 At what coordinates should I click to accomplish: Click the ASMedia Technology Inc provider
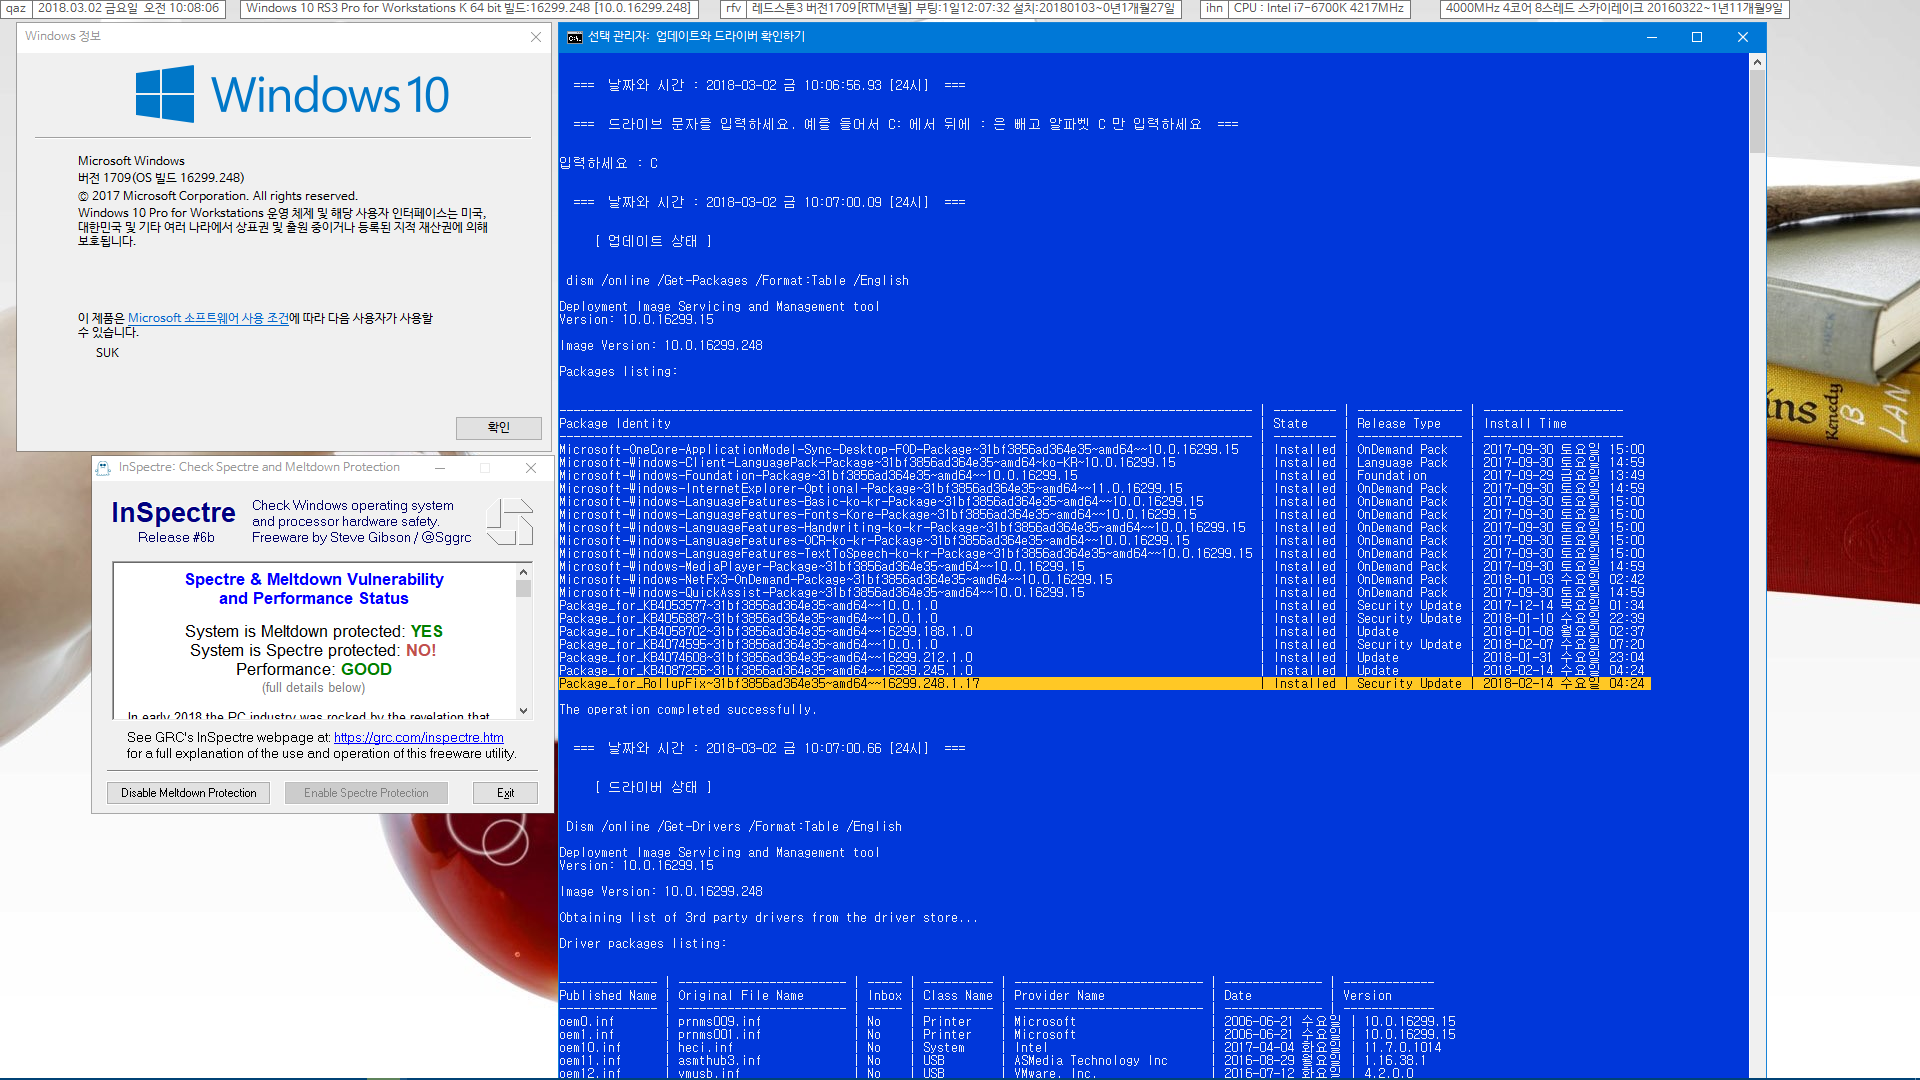pyautogui.click(x=1091, y=1061)
